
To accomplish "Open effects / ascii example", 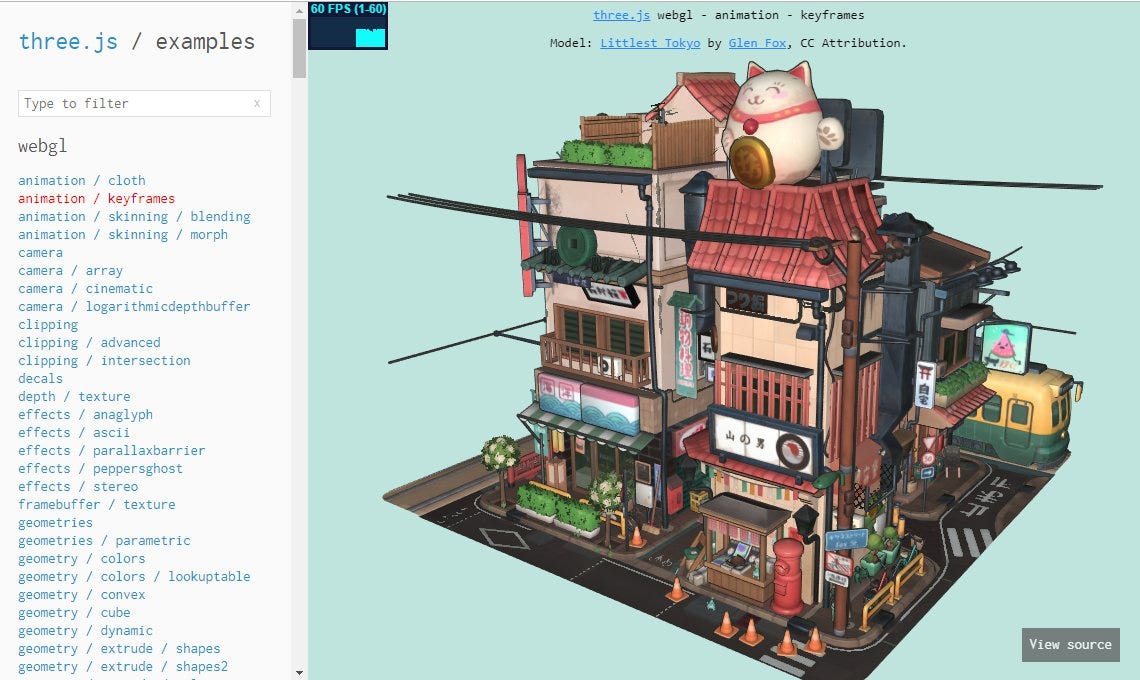I will [x=73, y=433].
